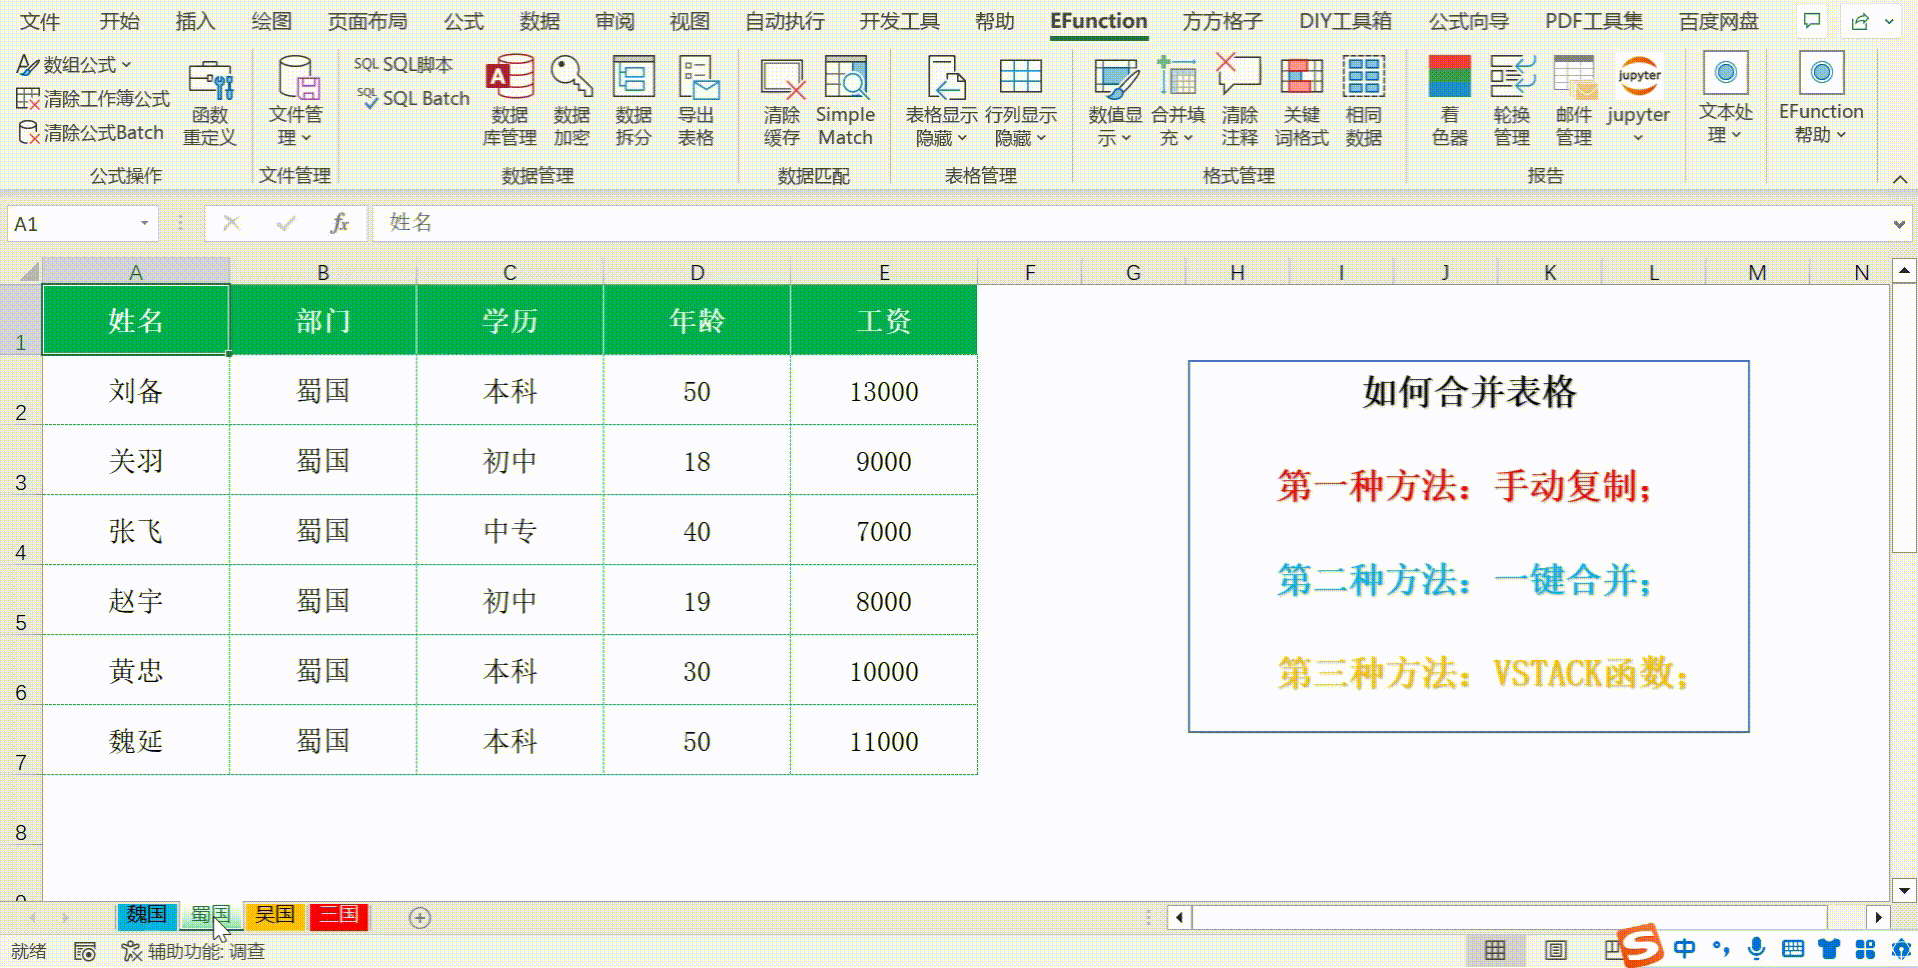Screen dimensions: 1918x968
Task: Click 清除工作簿公式
Action: point(93,98)
